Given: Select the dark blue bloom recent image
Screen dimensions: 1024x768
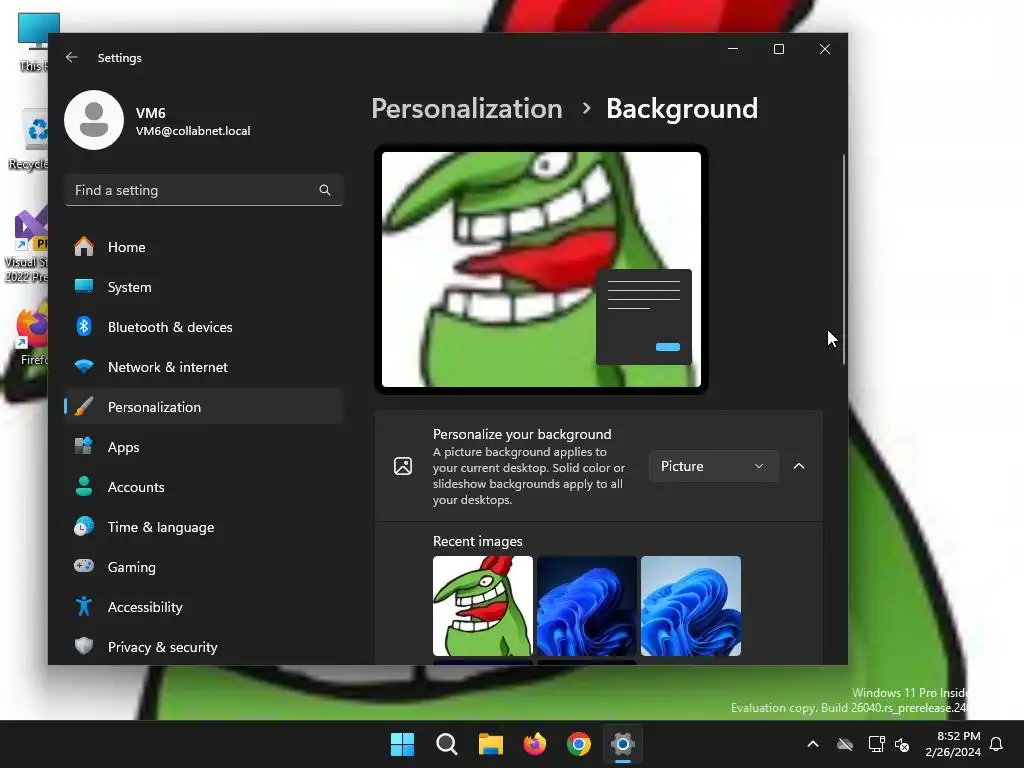Looking at the screenshot, I should (x=586, y=606).
